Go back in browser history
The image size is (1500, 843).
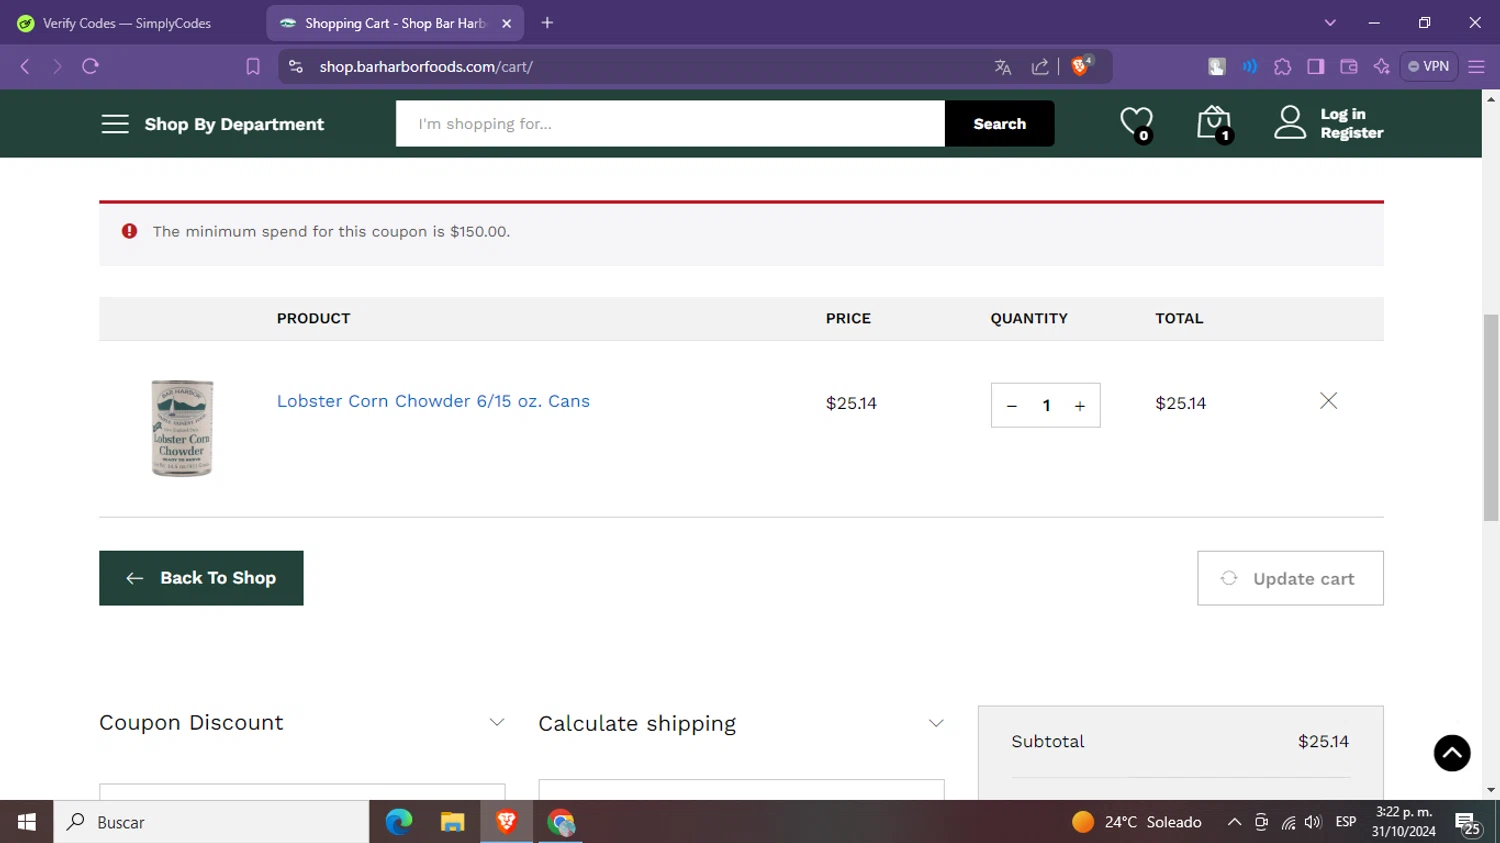pyautogui.click(x=25, y=67)
